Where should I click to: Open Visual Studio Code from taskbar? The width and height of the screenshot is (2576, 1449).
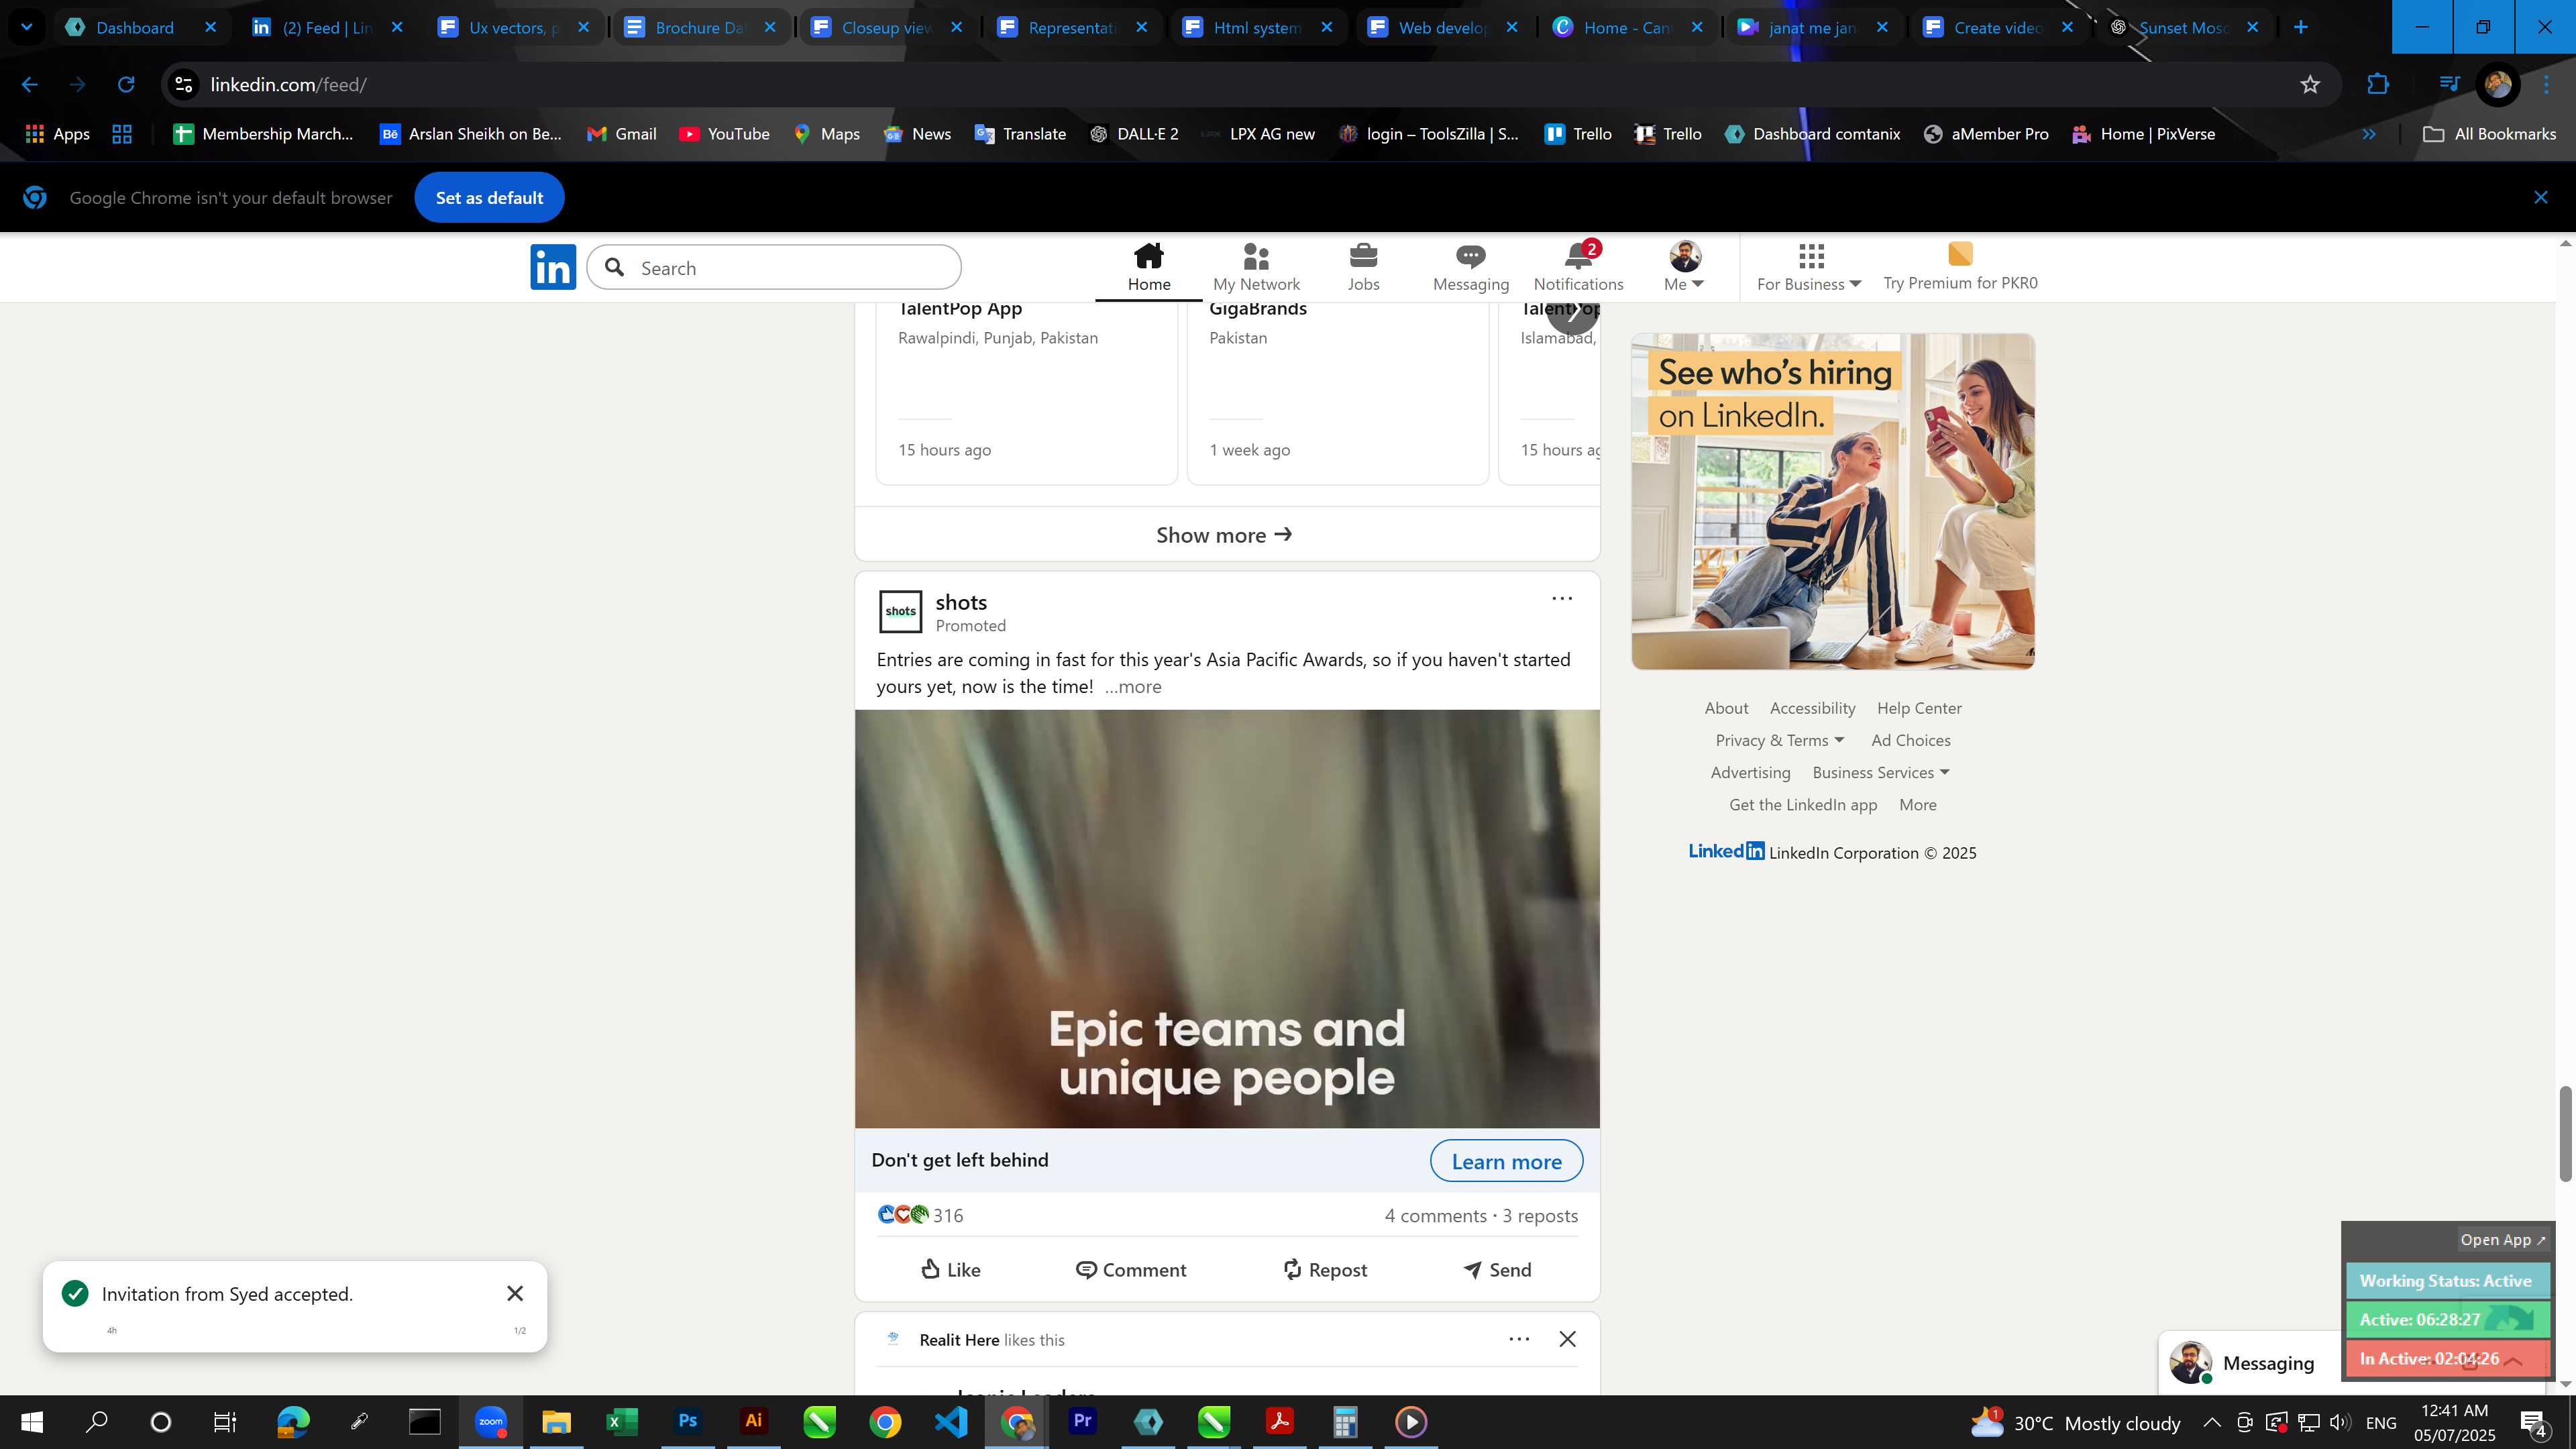pos(951,1421)
